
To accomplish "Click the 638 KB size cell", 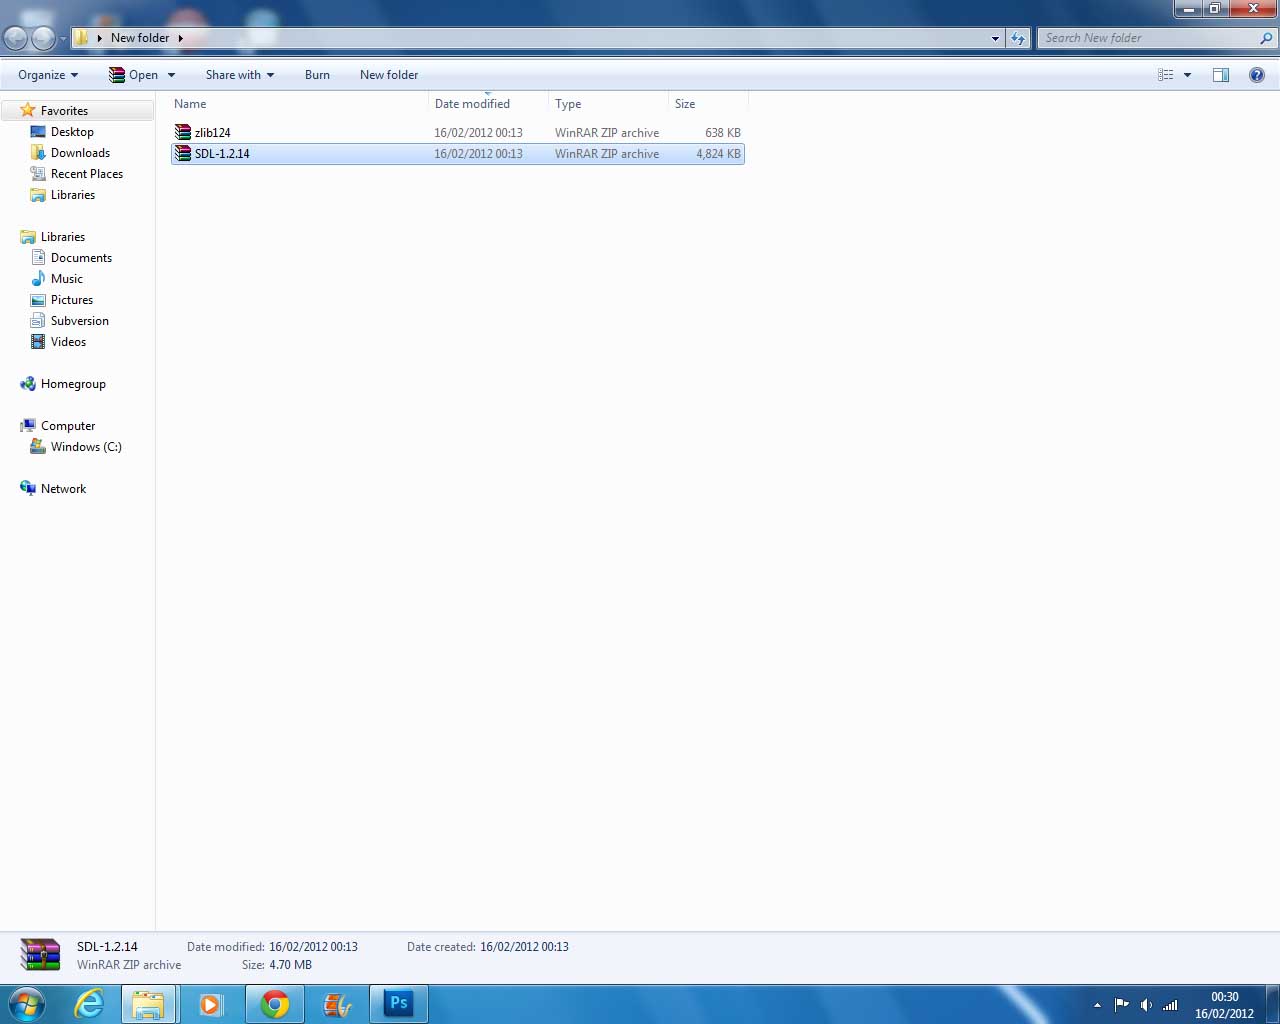I will point(723,133).
